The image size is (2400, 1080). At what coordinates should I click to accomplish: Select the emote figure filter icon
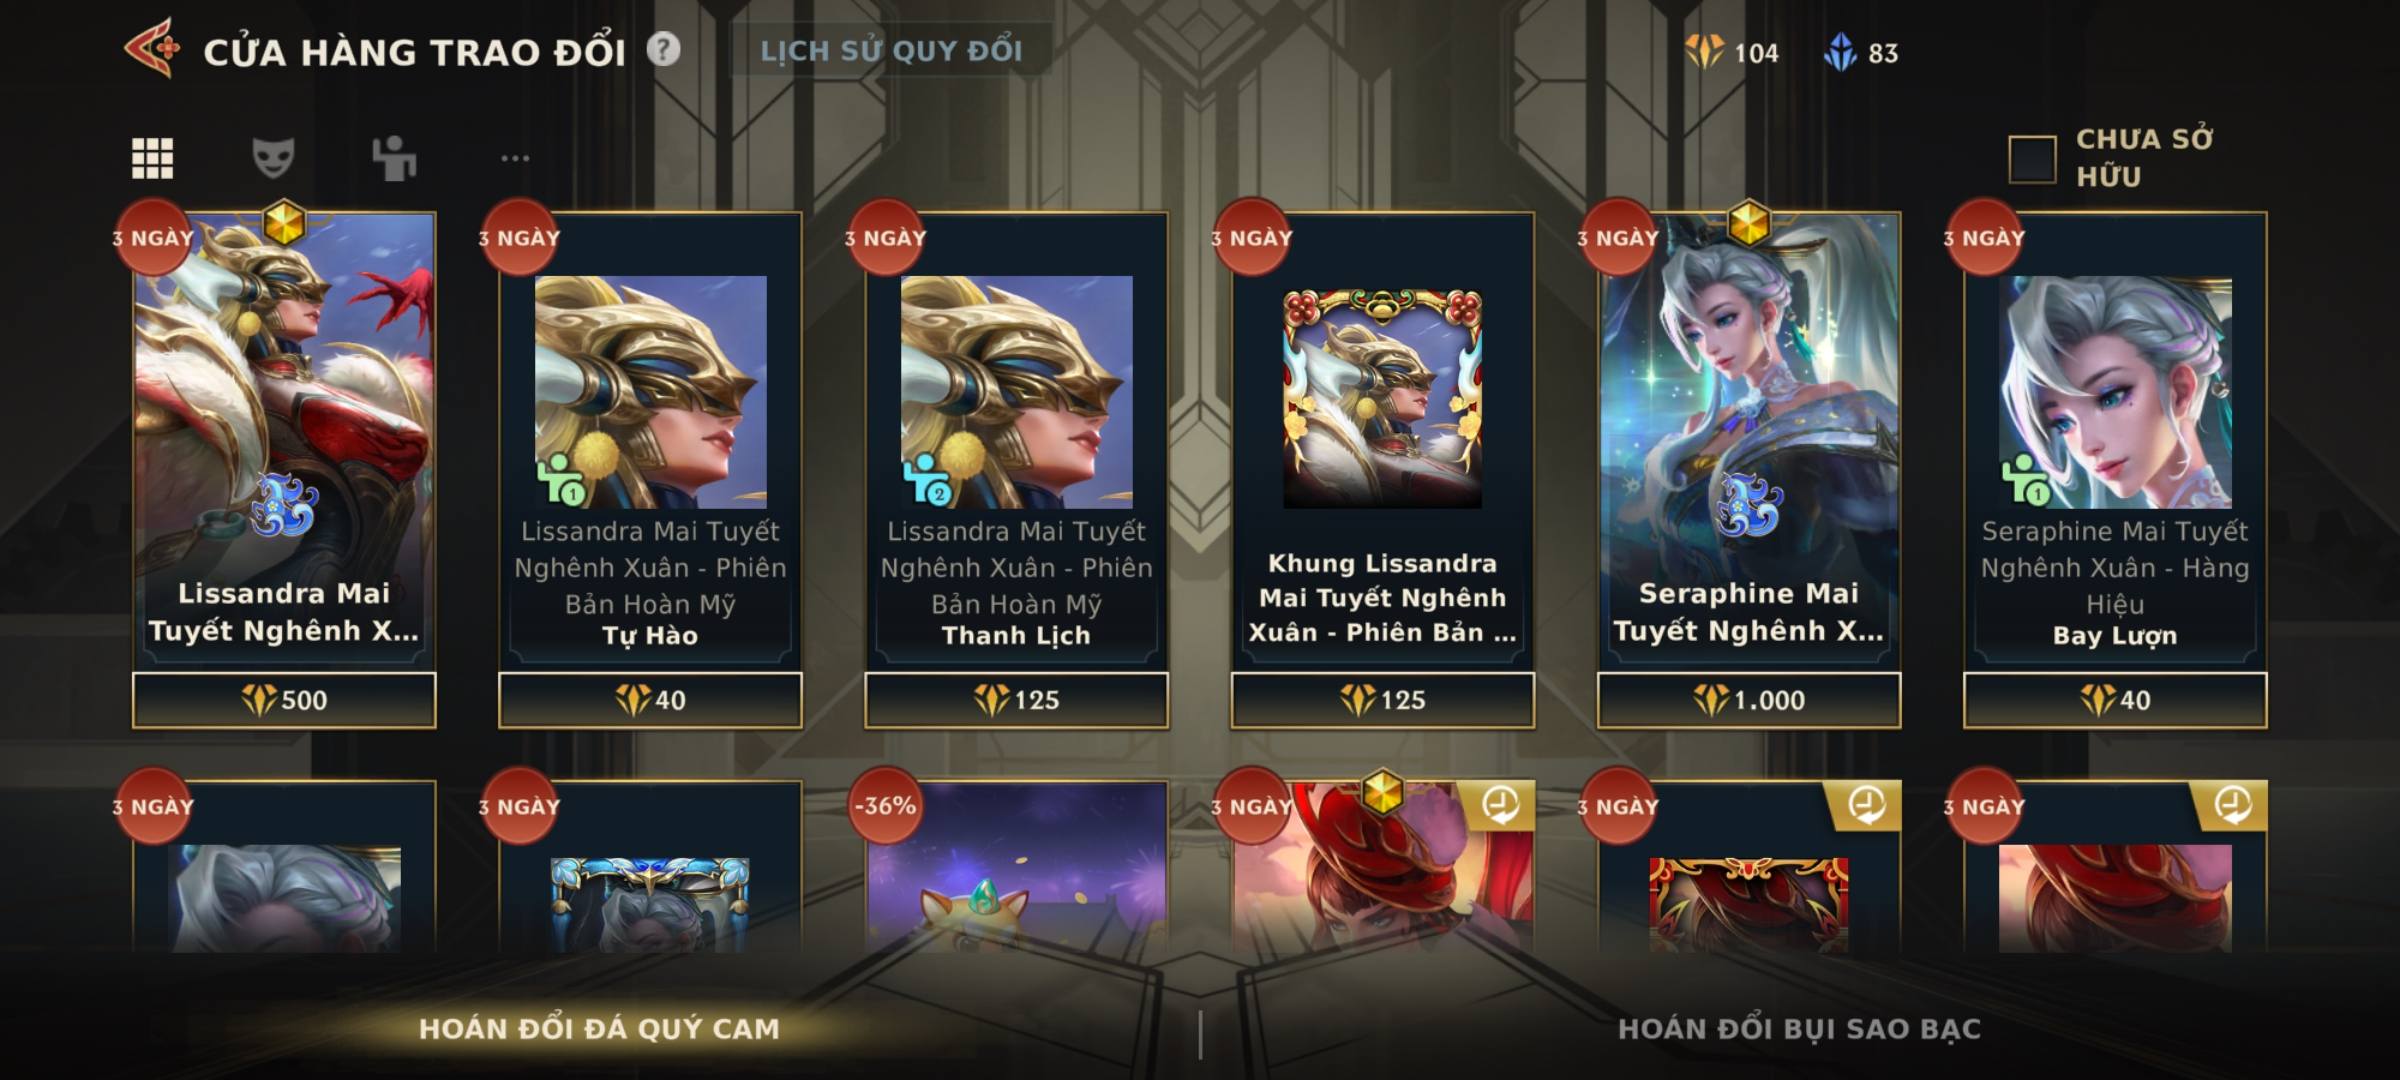coord(394,158)
